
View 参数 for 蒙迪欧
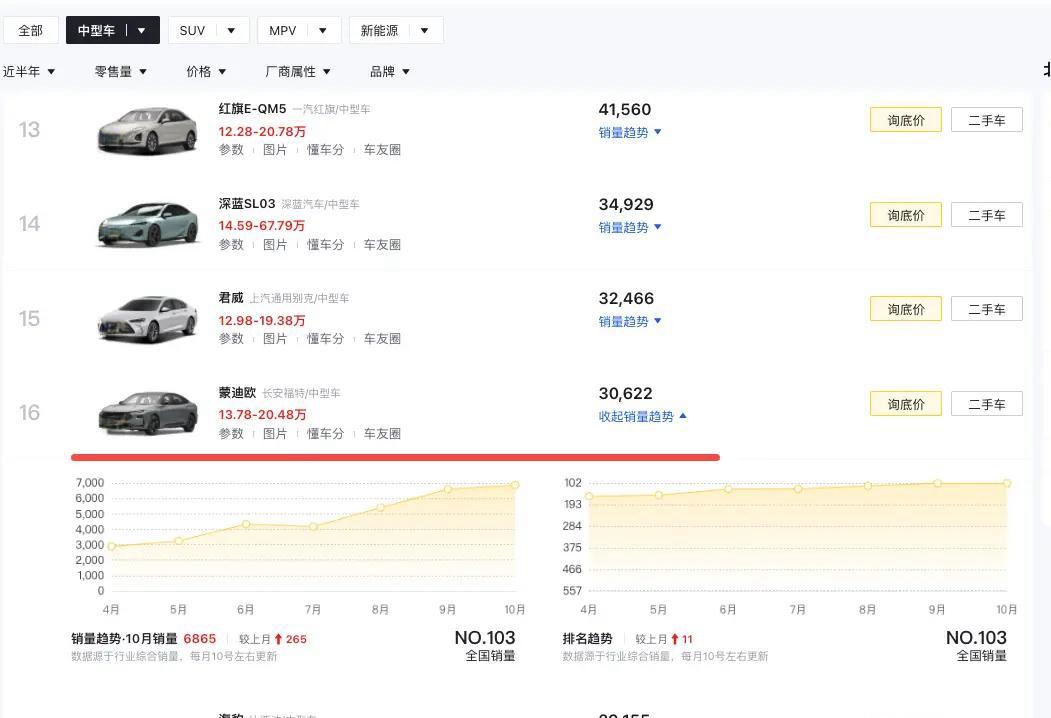pos(231,434)
